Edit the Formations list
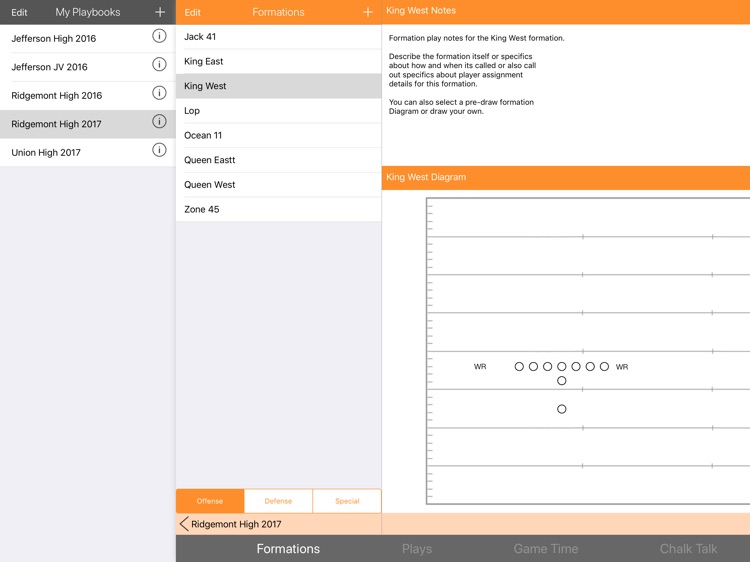This screenshot has width=750, height=562. click(192, 12)
